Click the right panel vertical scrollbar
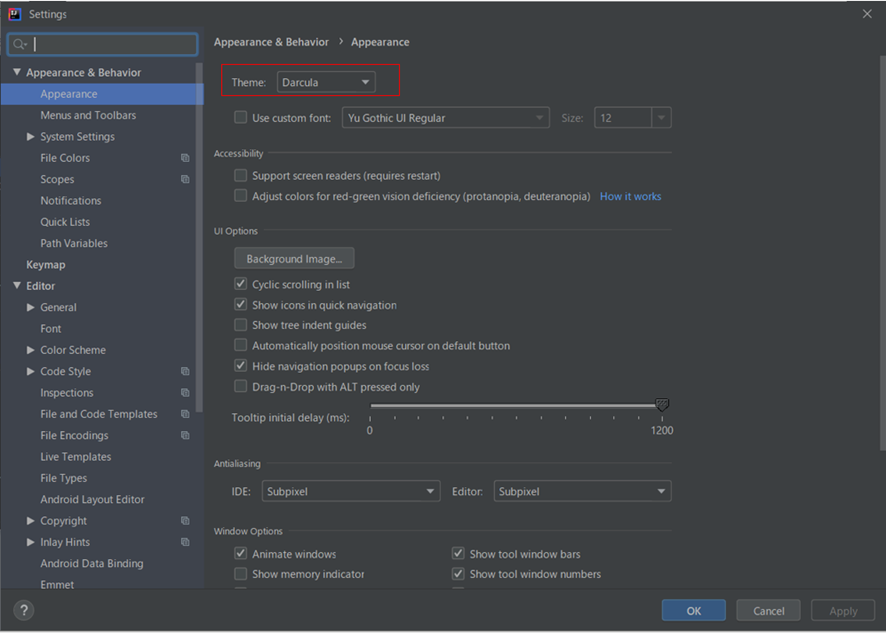 pos(883,253)
